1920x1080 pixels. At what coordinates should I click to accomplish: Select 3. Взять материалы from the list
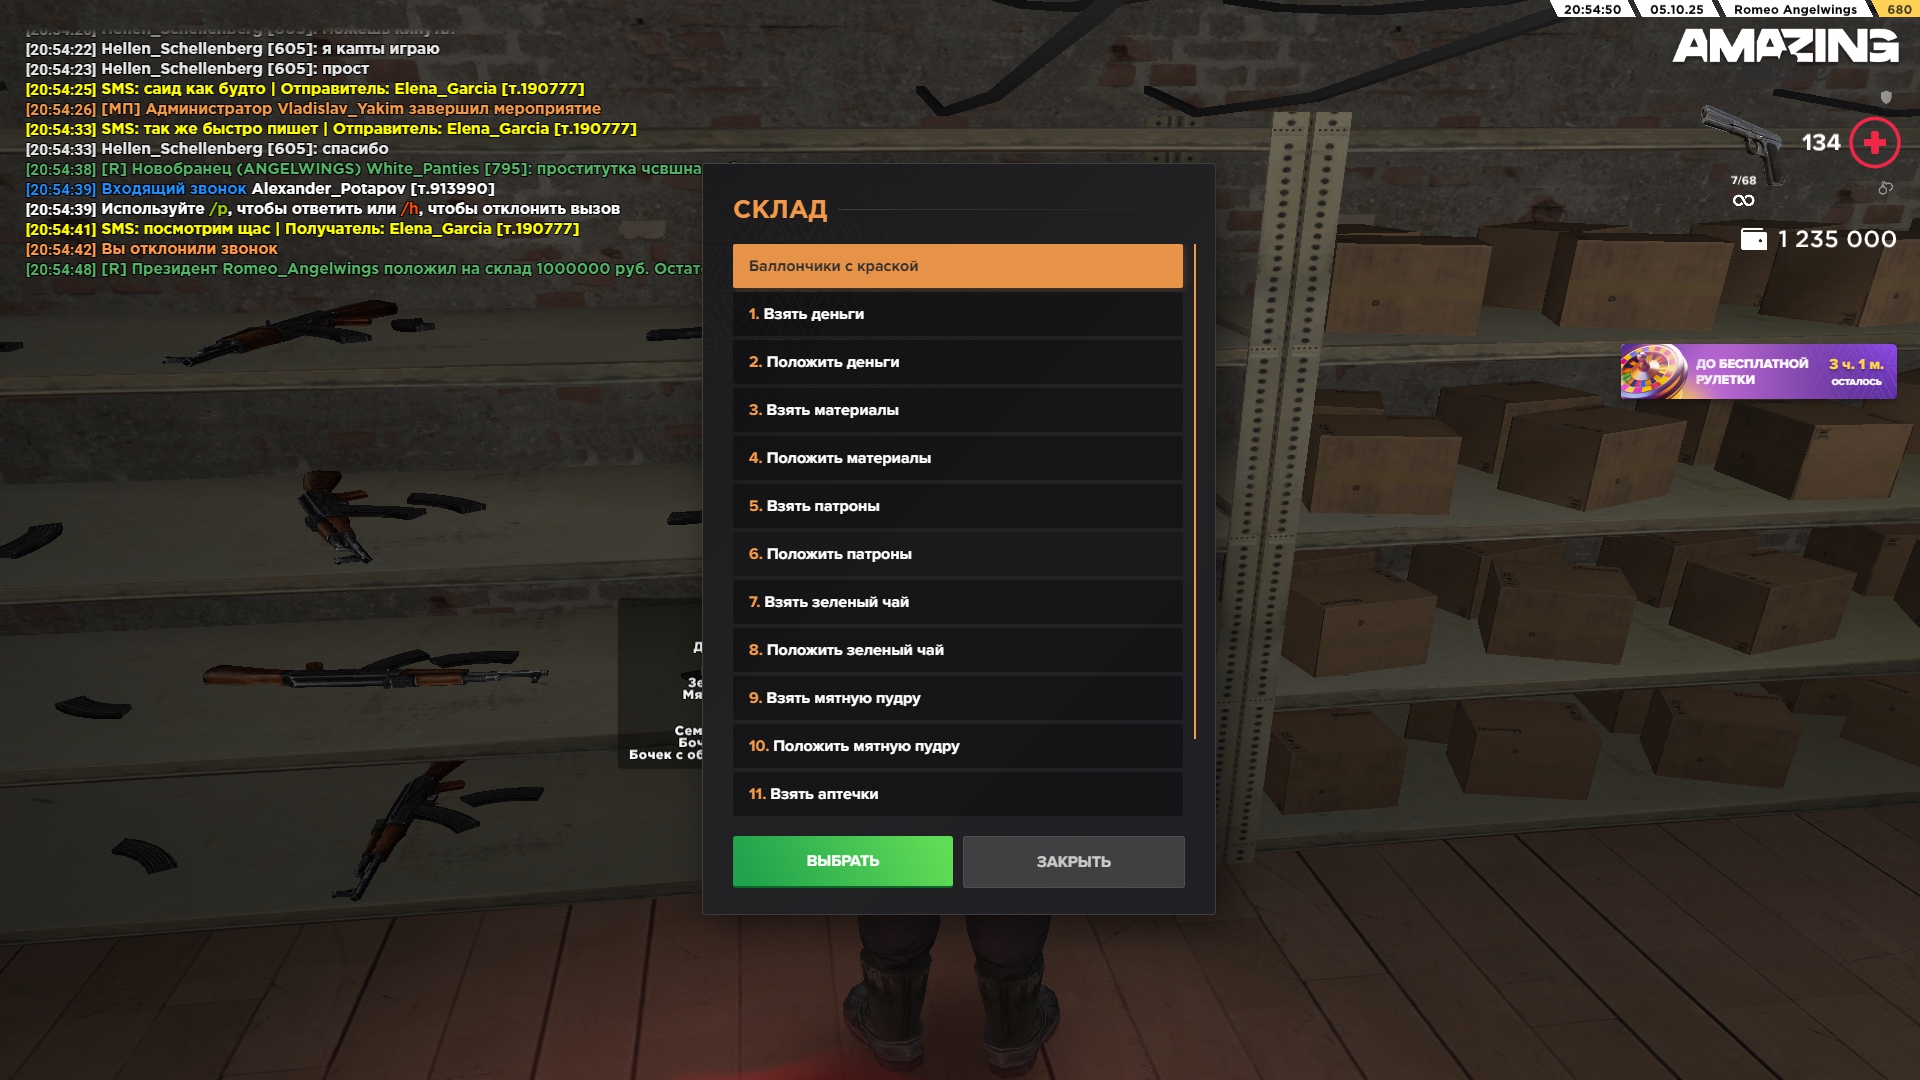tap(957, 410)
